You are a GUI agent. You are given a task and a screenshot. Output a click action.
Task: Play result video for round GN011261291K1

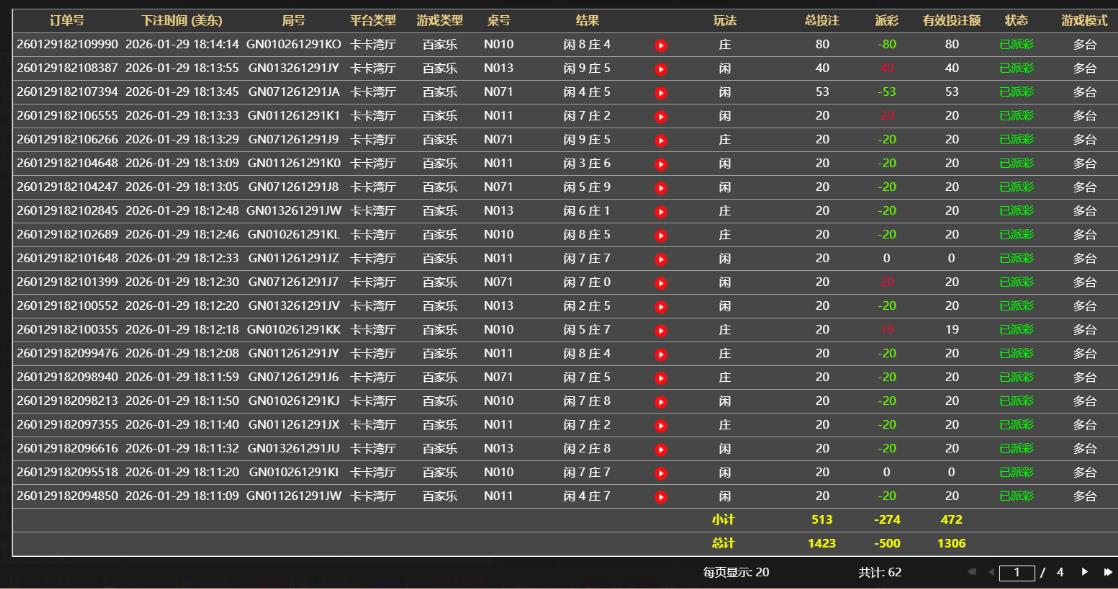pyautogui.click(x=660, y=116)
